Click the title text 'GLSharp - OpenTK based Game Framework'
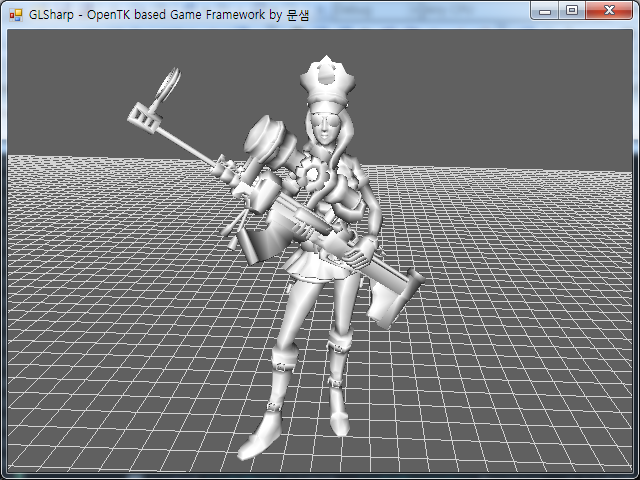The height and width of the screenshot is (480, 640). (147, 15)
